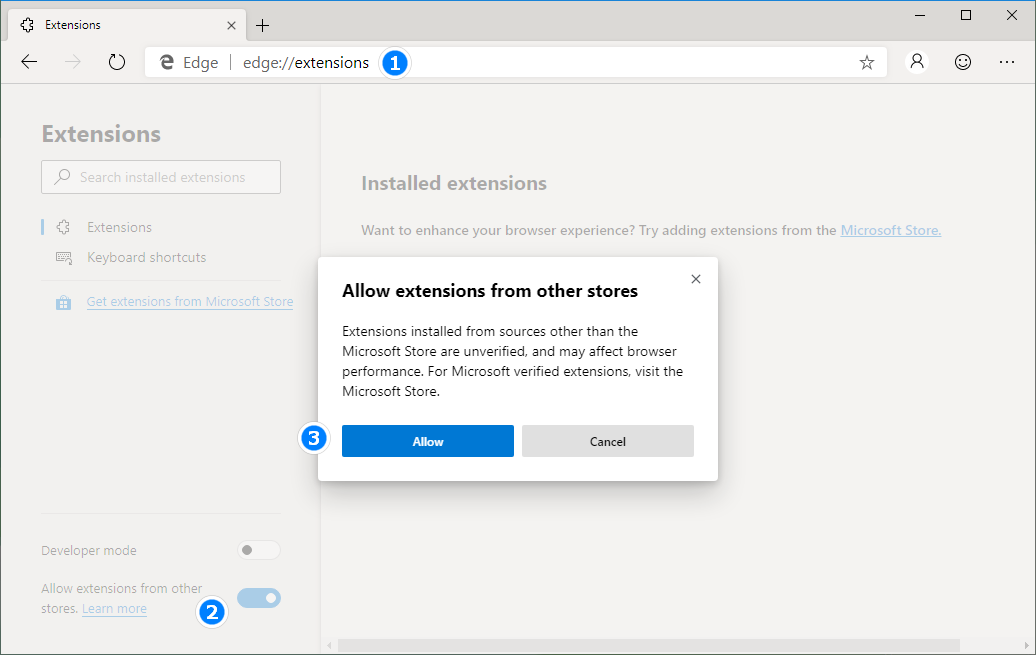
Task: Click the 'Developer mode' label
Action: [89, 551]
